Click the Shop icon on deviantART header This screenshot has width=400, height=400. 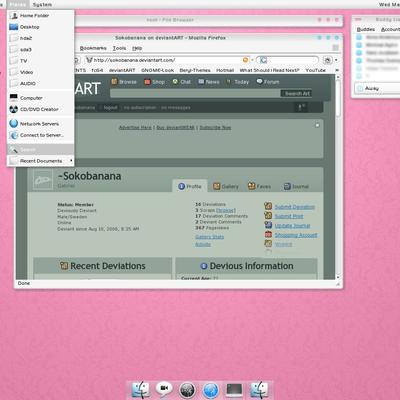147,82
